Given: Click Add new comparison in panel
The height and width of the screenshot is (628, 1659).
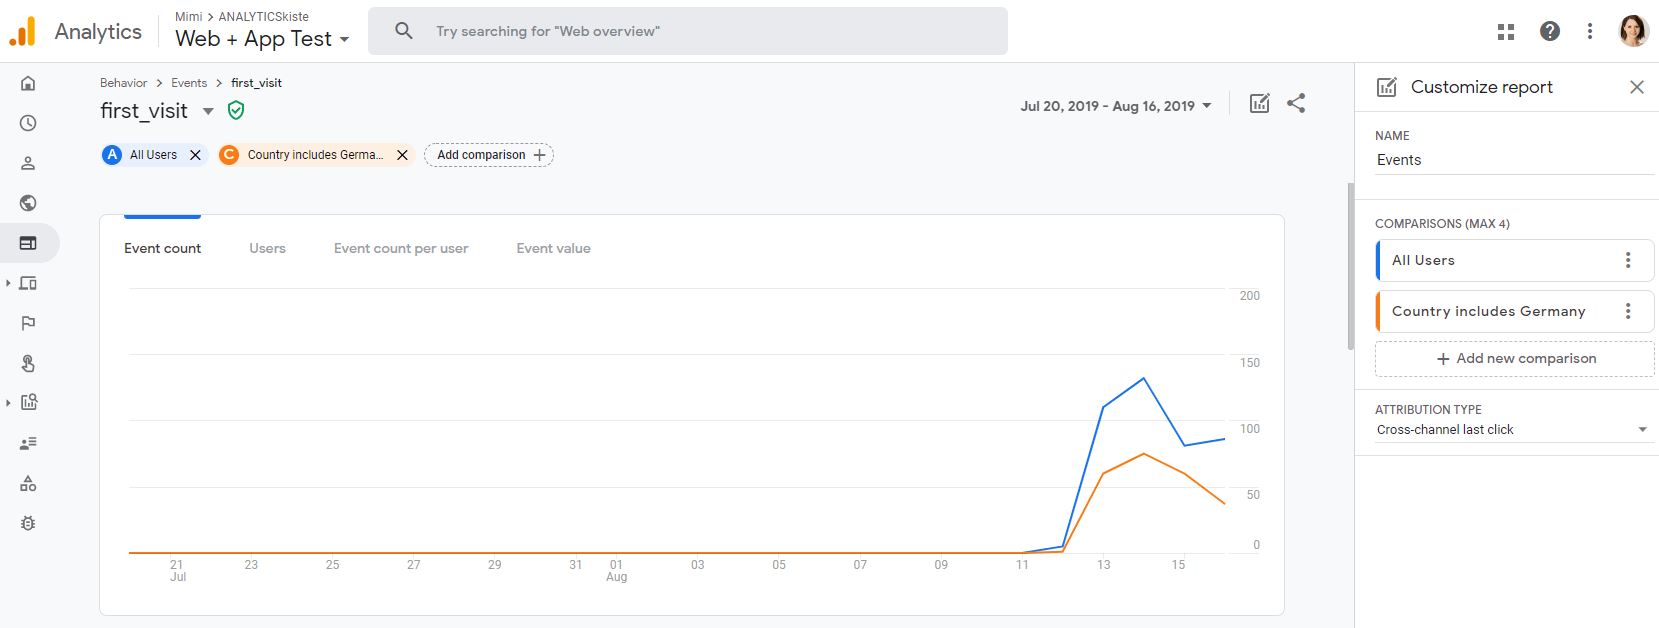Looking at the screenshot, I should (1514, 359).
